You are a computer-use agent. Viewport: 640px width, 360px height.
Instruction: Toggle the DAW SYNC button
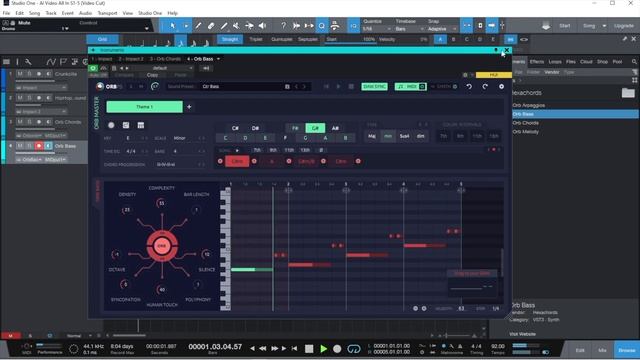(x=374, y=87)
